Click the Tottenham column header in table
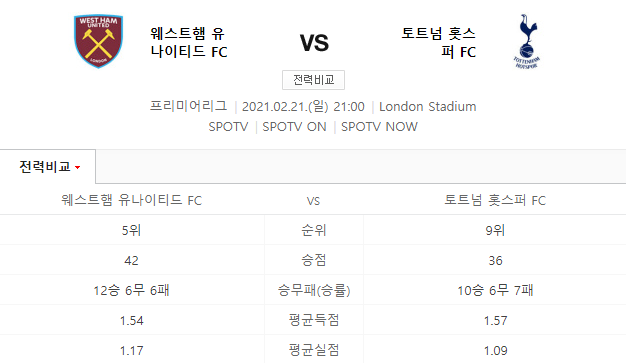 [495, 200]
